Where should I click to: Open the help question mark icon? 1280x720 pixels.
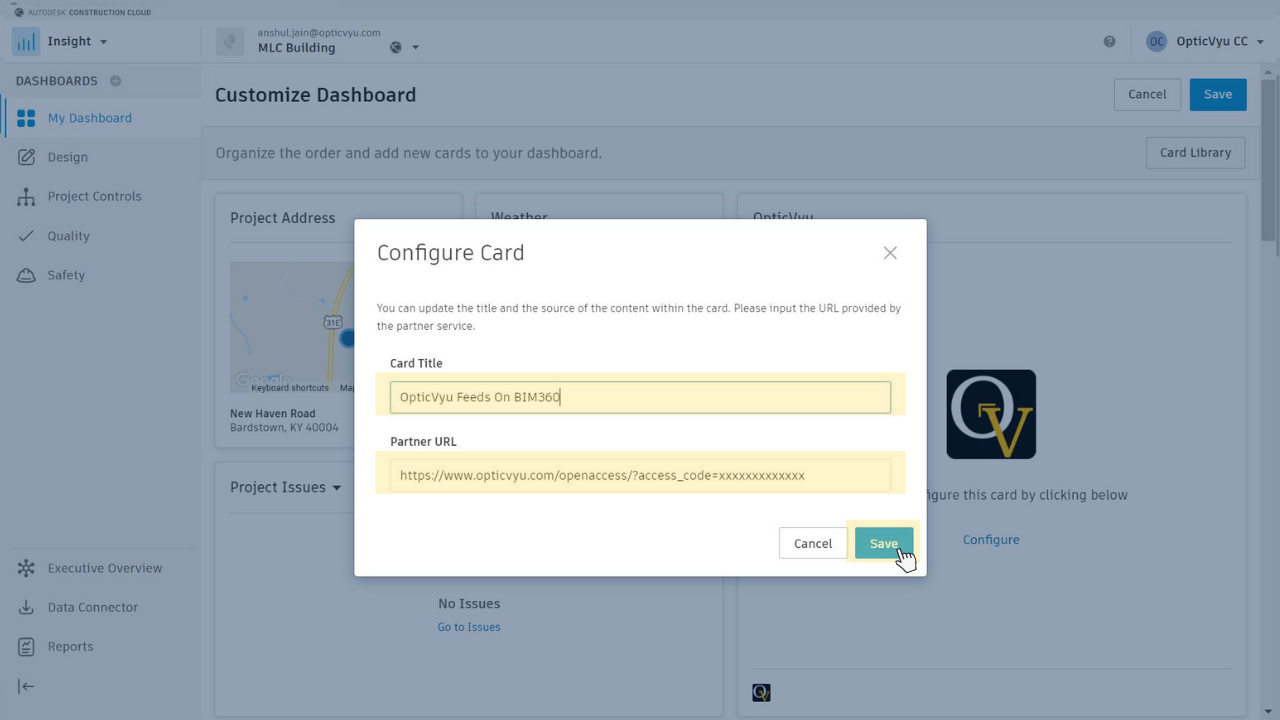1109,41
